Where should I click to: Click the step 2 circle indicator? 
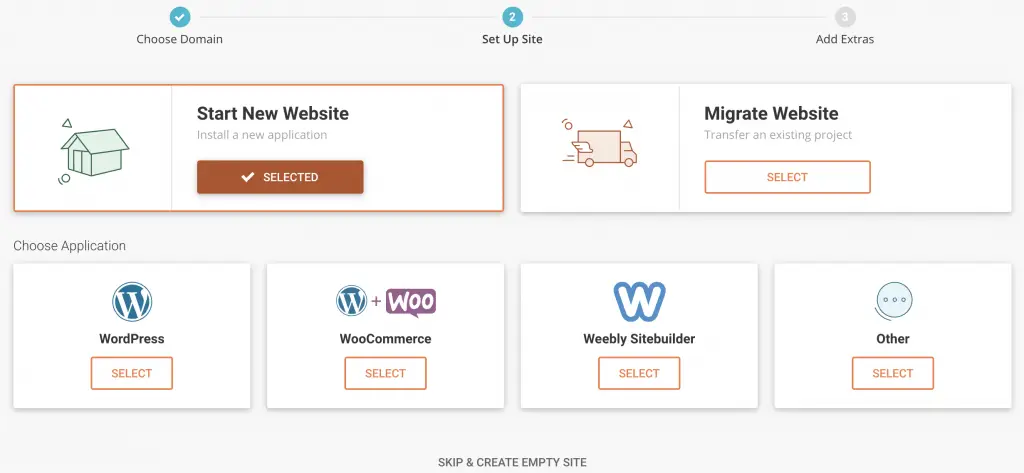point(512,17)
